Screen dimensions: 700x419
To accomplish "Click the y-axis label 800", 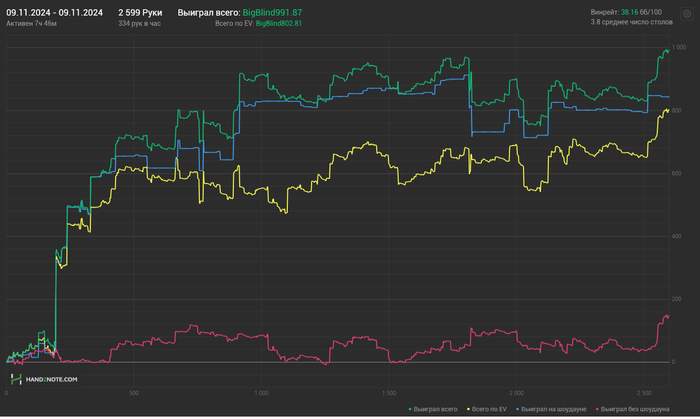I will click(676, 110).
